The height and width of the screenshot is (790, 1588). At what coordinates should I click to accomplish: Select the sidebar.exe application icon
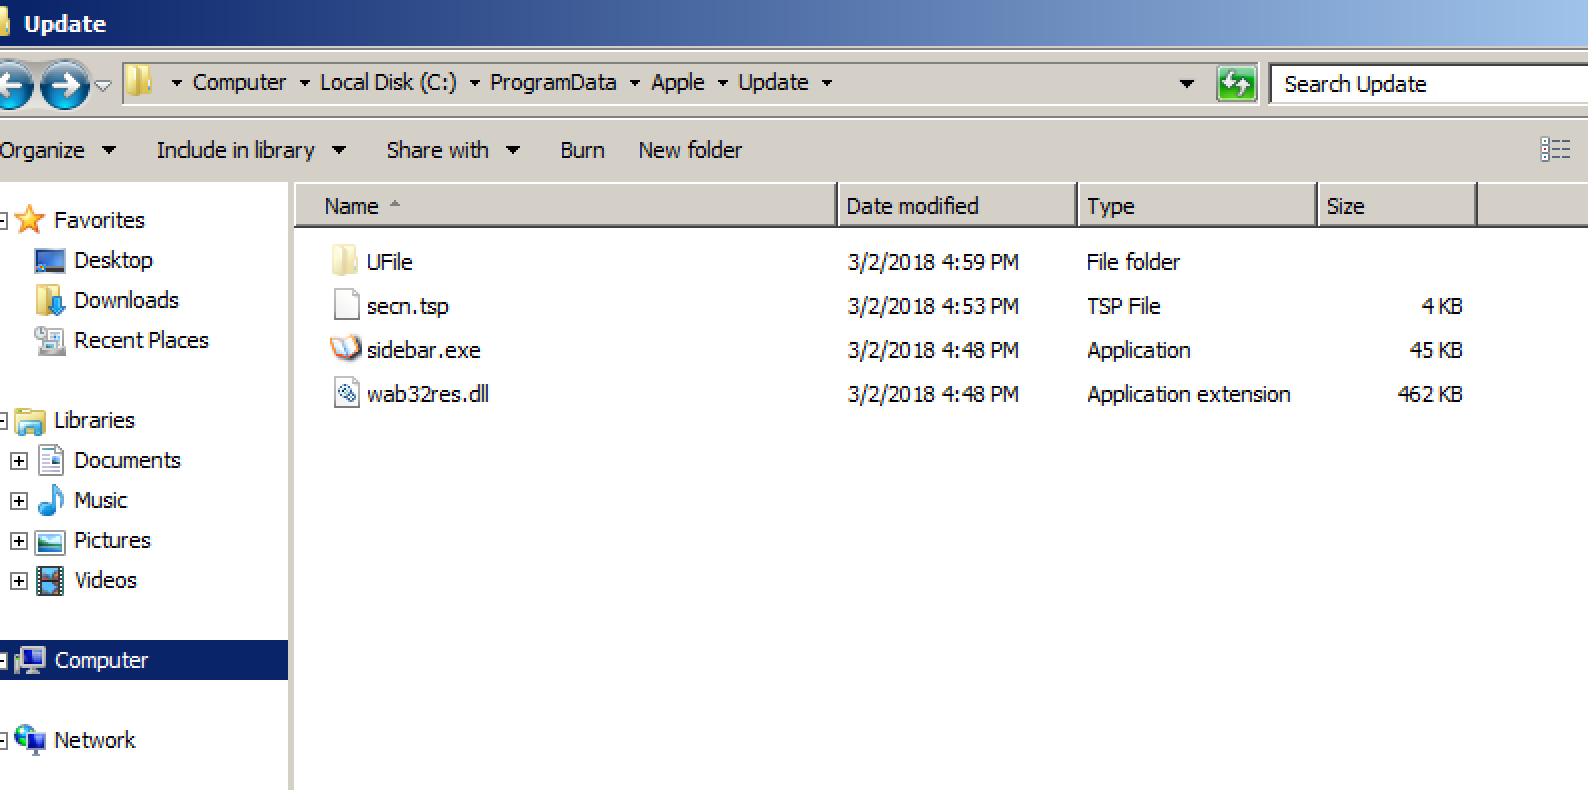345,349
